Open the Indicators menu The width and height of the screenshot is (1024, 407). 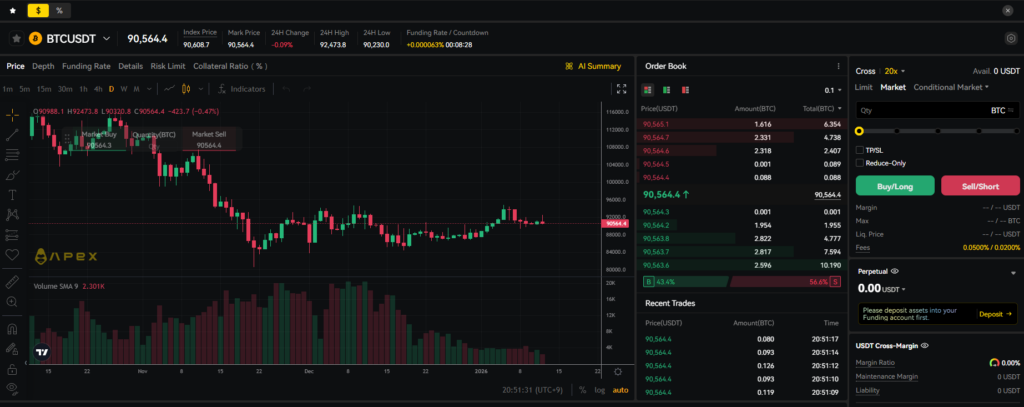point(242,89)
